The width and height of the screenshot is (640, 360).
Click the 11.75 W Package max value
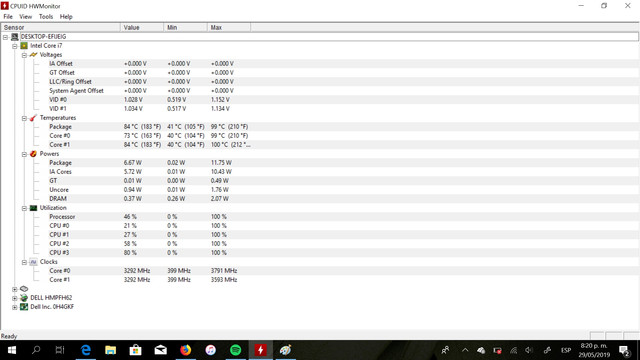tap(221, 162)
